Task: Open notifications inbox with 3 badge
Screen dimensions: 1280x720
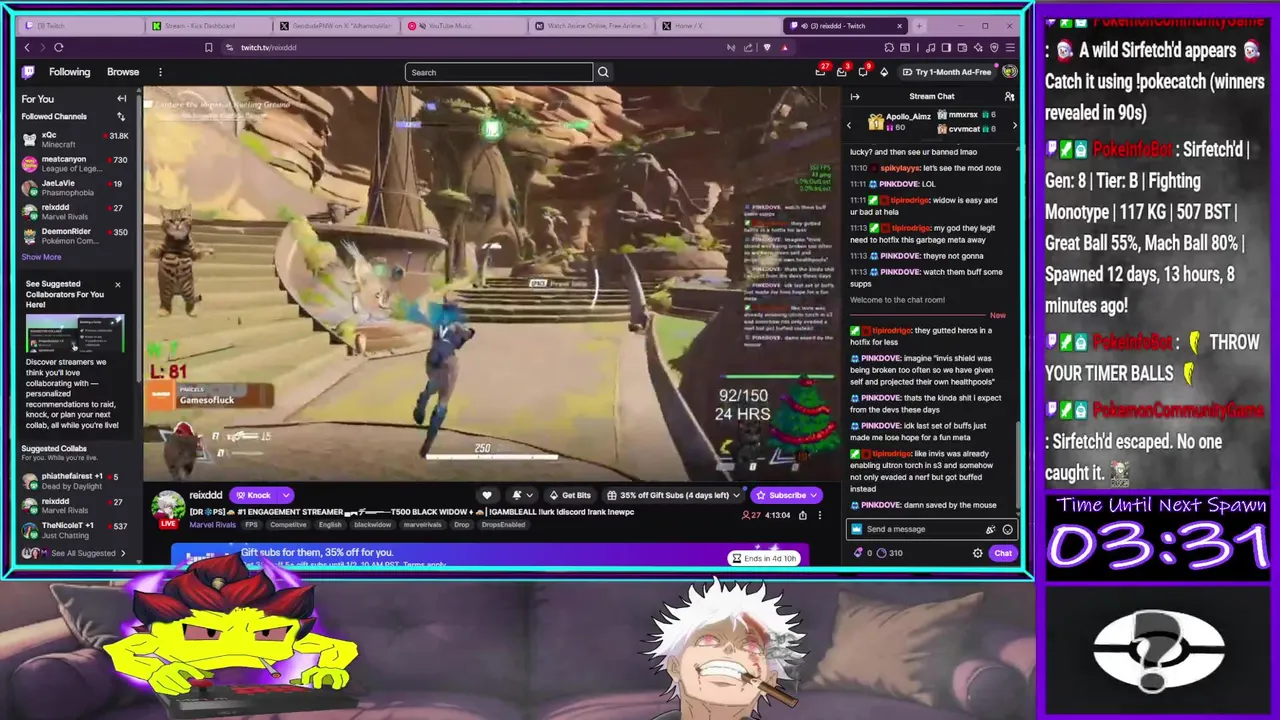Action: pos(842,71)
